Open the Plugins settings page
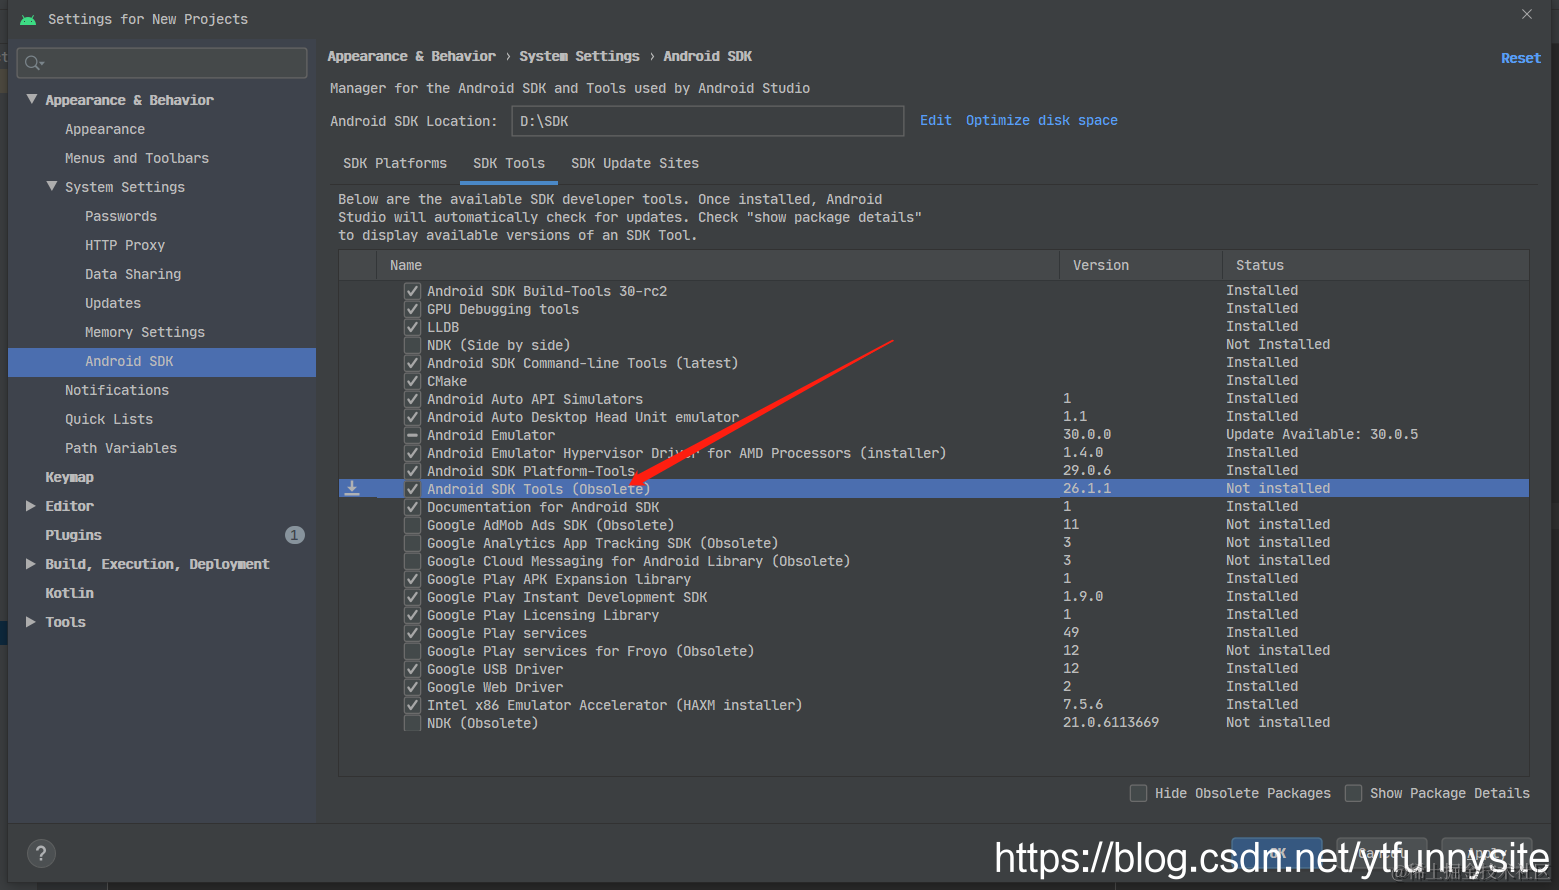 73,535
